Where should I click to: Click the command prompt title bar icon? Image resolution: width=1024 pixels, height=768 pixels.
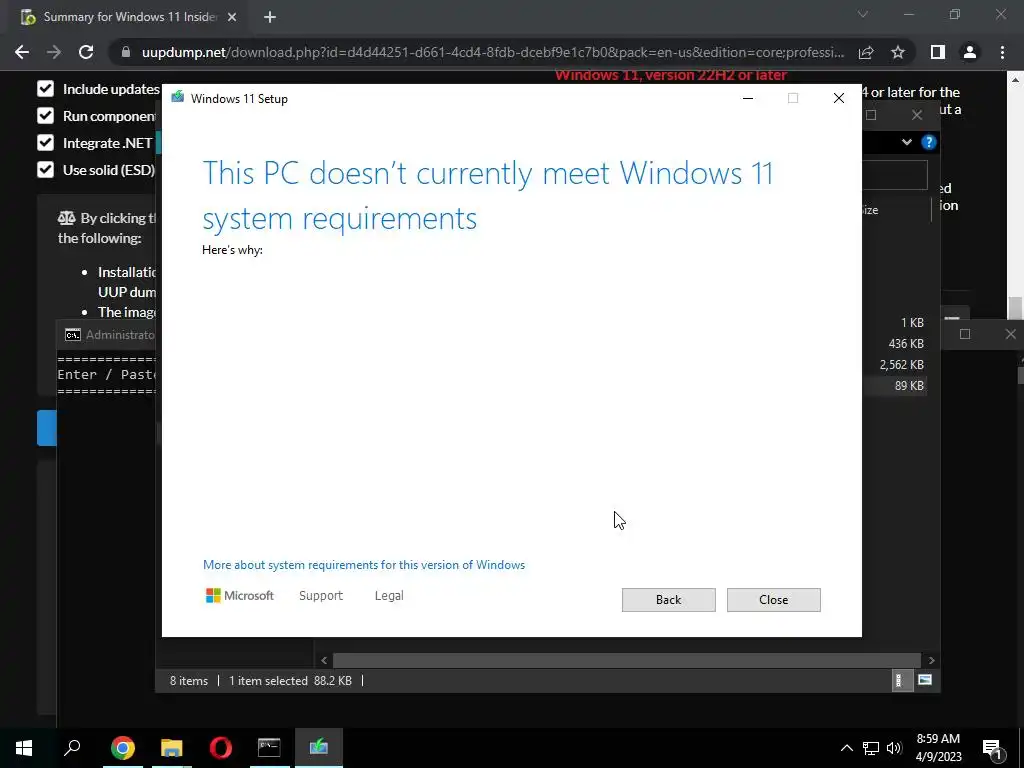(x=72, y=335)
